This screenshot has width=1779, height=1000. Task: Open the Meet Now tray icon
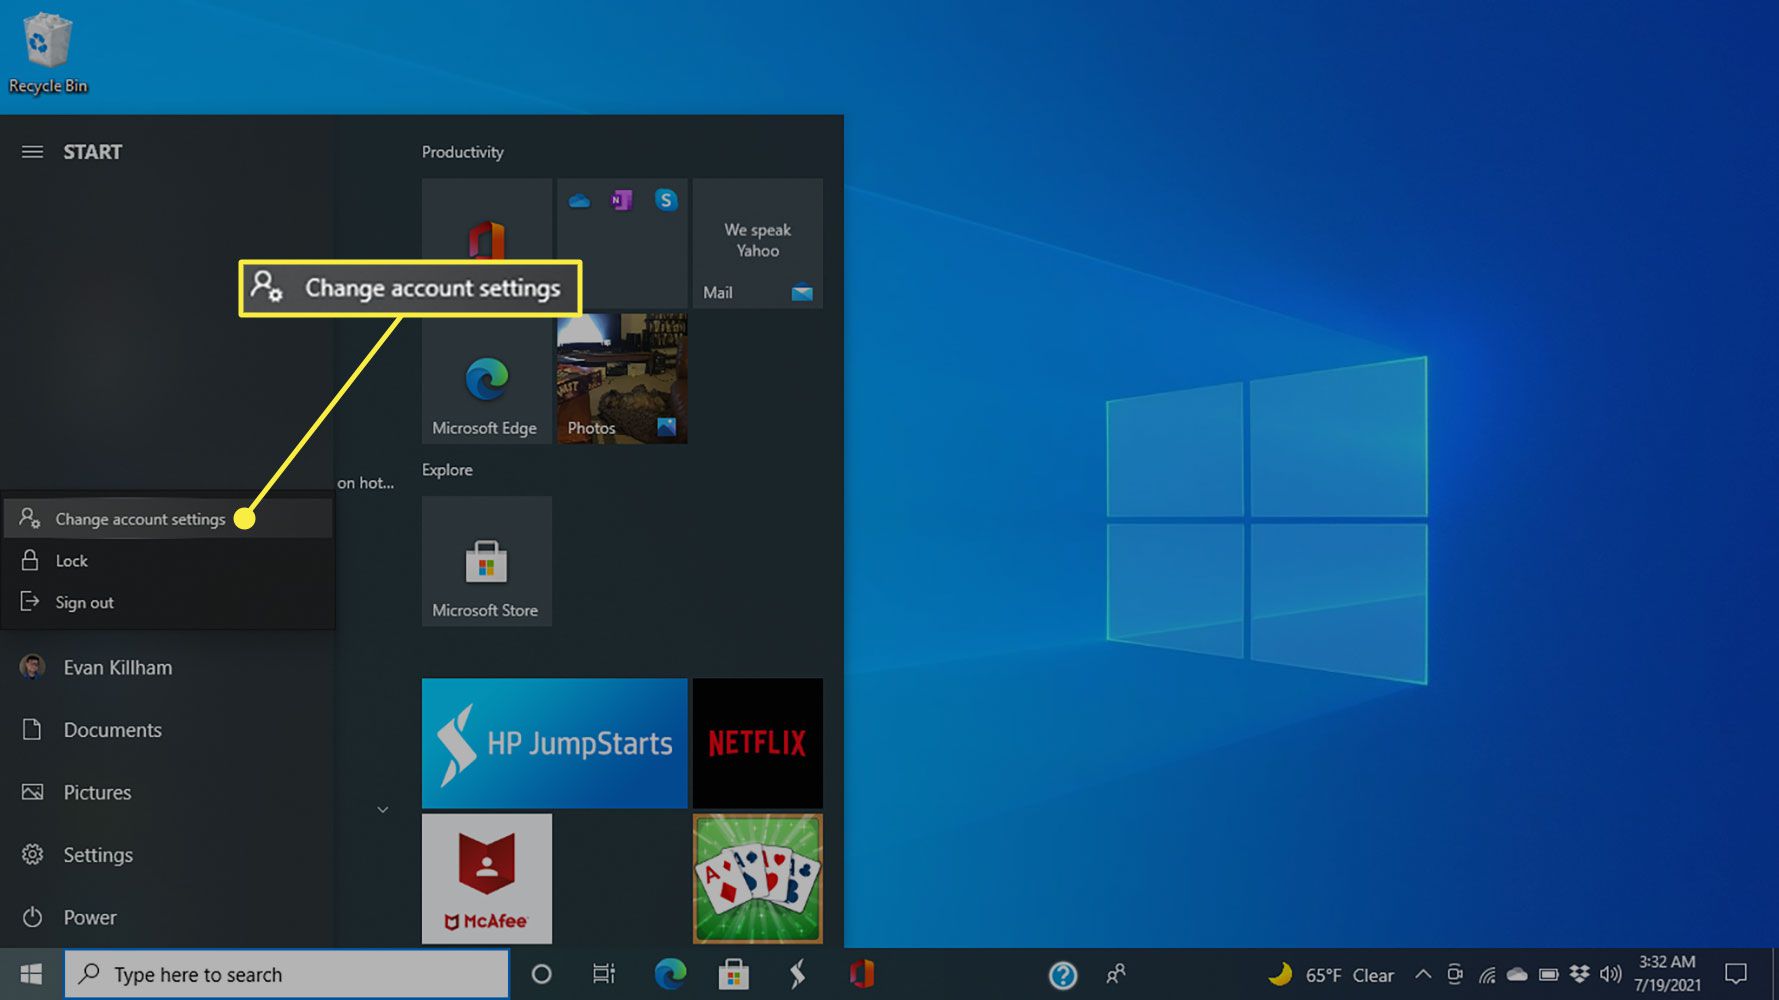pyautogui.click(x=1455, y=974)
